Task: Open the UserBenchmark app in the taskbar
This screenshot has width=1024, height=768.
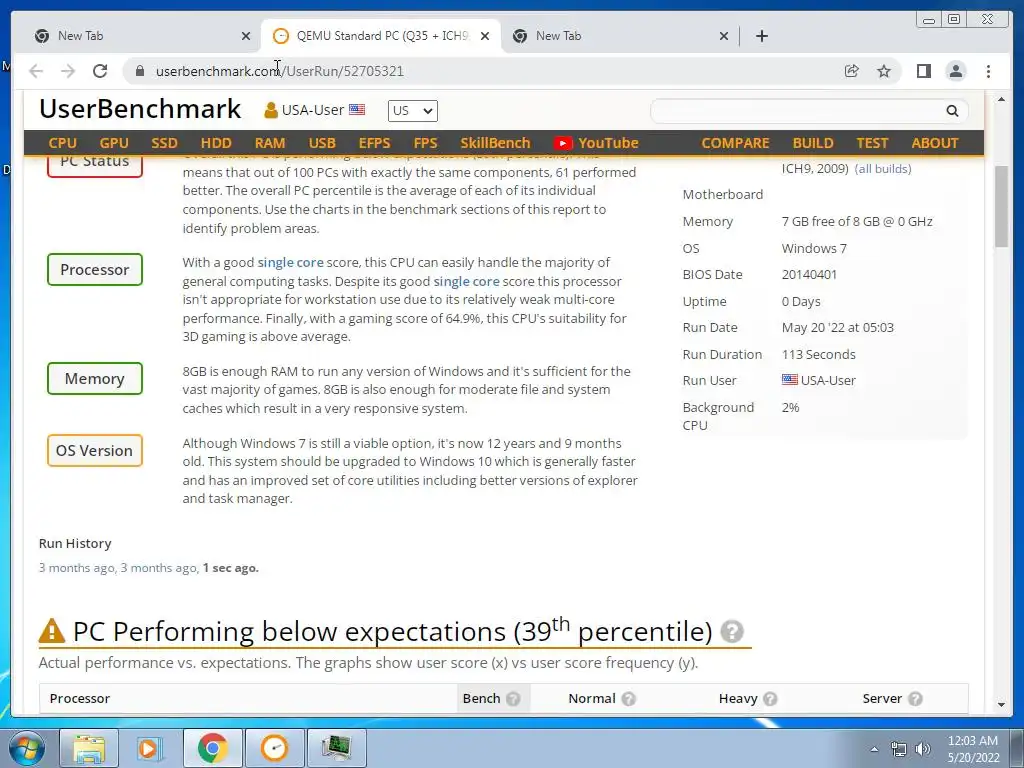Action: click(274, 748)
